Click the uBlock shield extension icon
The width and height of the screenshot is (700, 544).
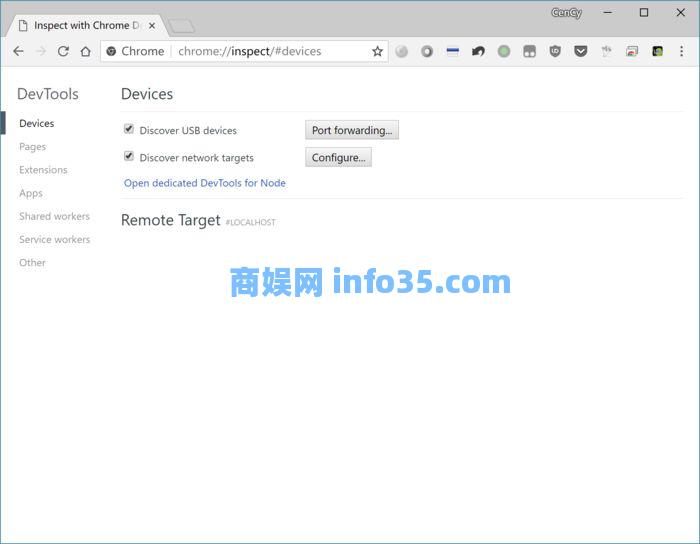tap(555, 51)
